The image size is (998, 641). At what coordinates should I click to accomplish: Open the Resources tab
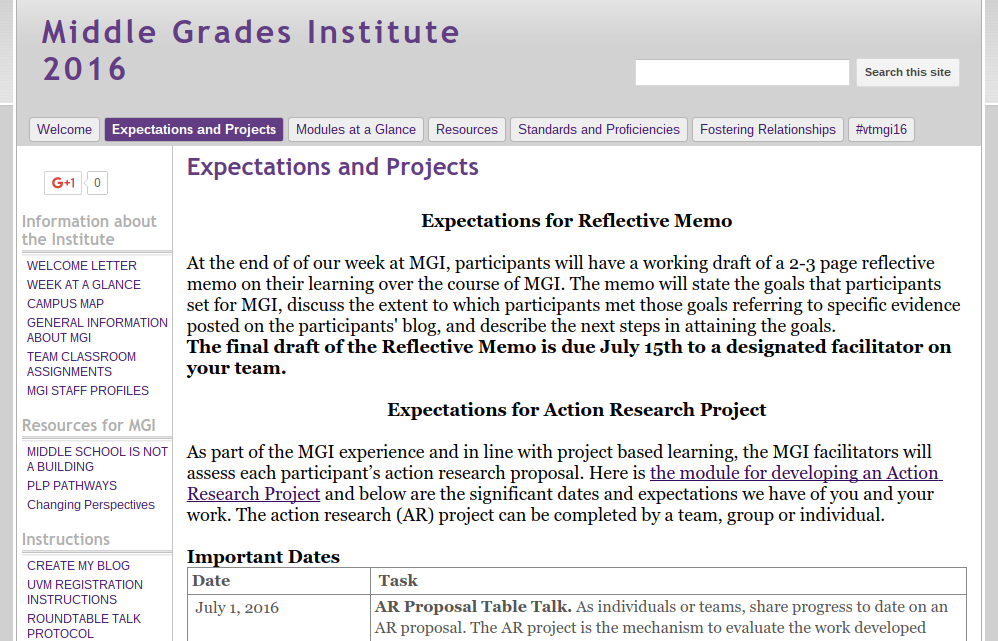click(x=467, y=129)
